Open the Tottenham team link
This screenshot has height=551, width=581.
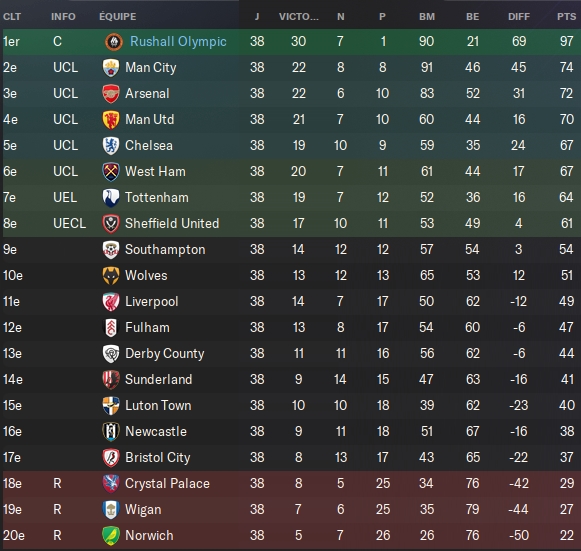click(157, 198)
